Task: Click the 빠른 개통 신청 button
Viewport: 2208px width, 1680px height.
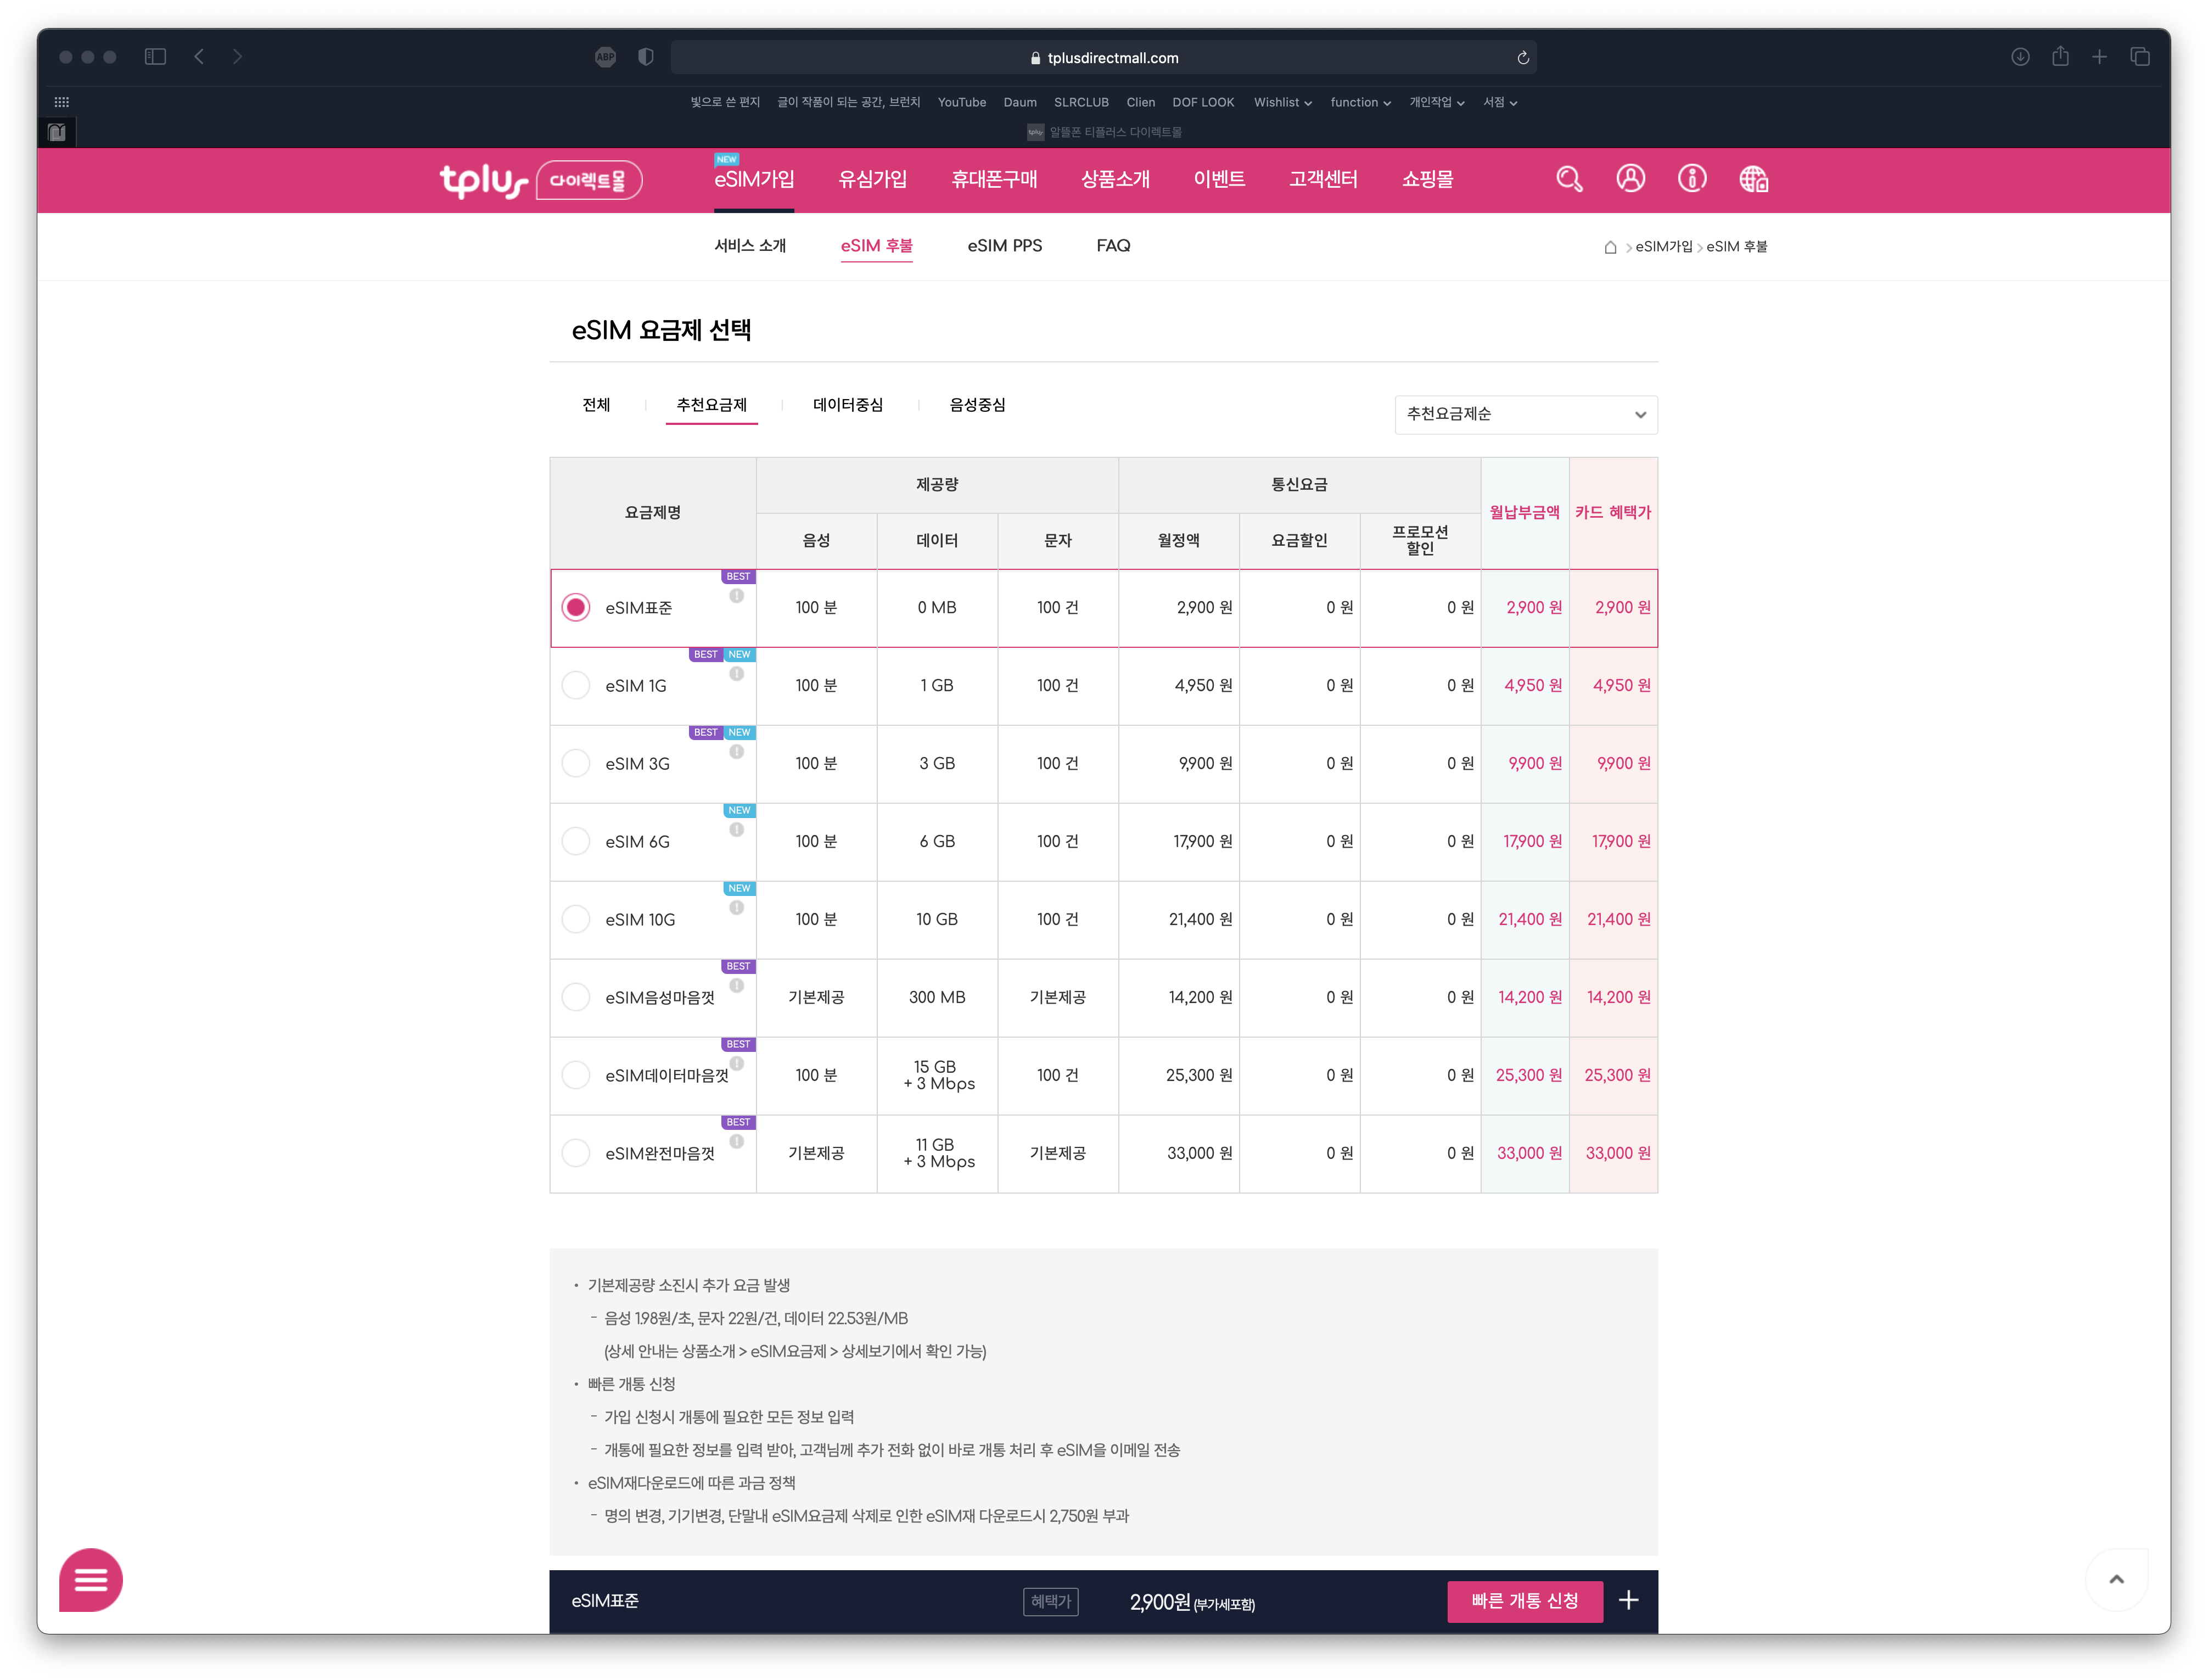Action: [x=1524, y=1600]
